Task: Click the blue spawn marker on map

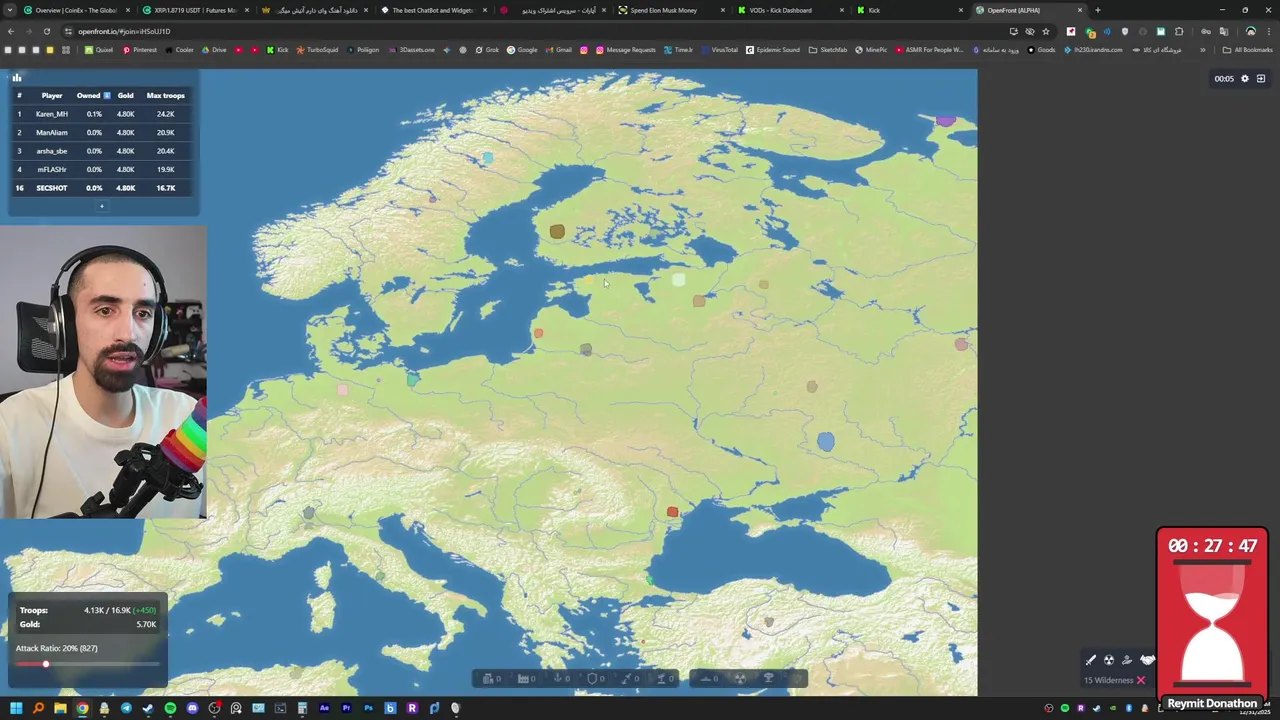Action: coord(825,441)
